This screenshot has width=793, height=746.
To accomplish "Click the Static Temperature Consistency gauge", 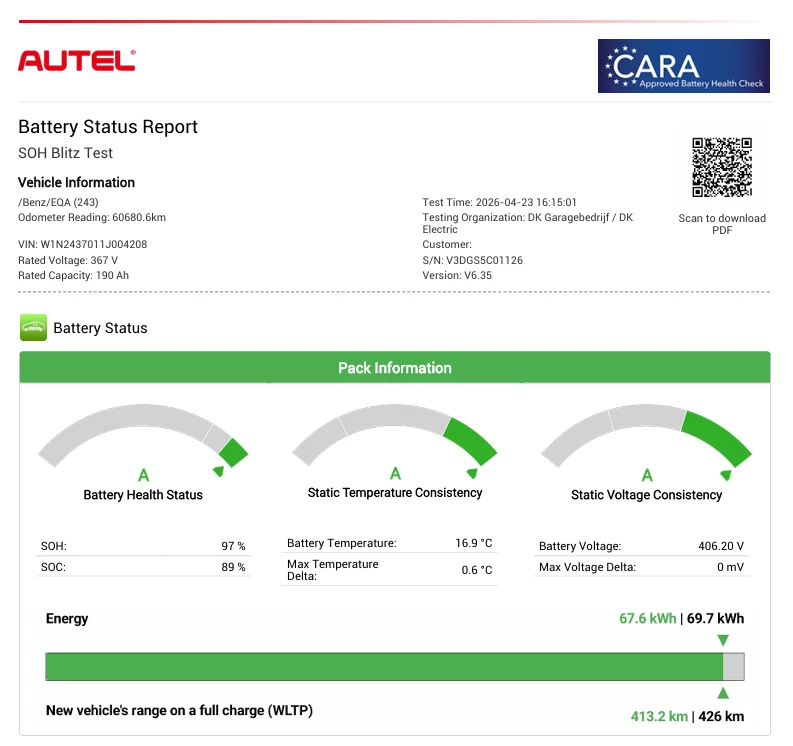I will pos(395,438).
